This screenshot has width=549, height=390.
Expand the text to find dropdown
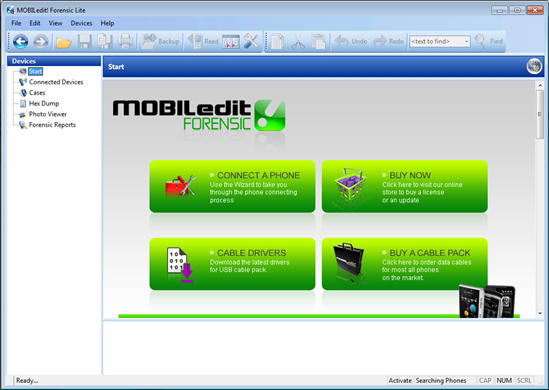click(466, 42)
